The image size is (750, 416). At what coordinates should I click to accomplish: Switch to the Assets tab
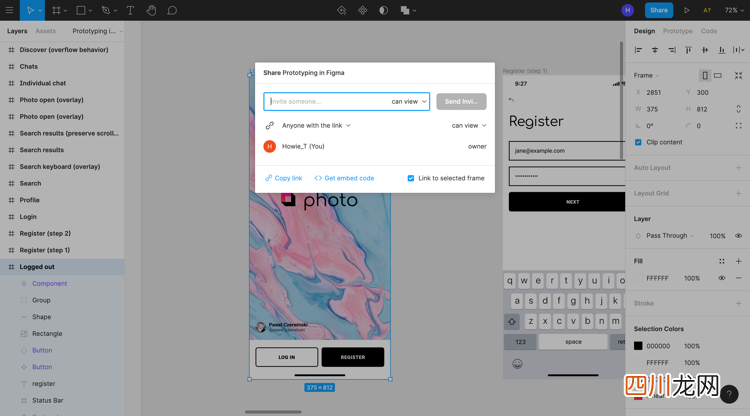(x=45, y=31)
